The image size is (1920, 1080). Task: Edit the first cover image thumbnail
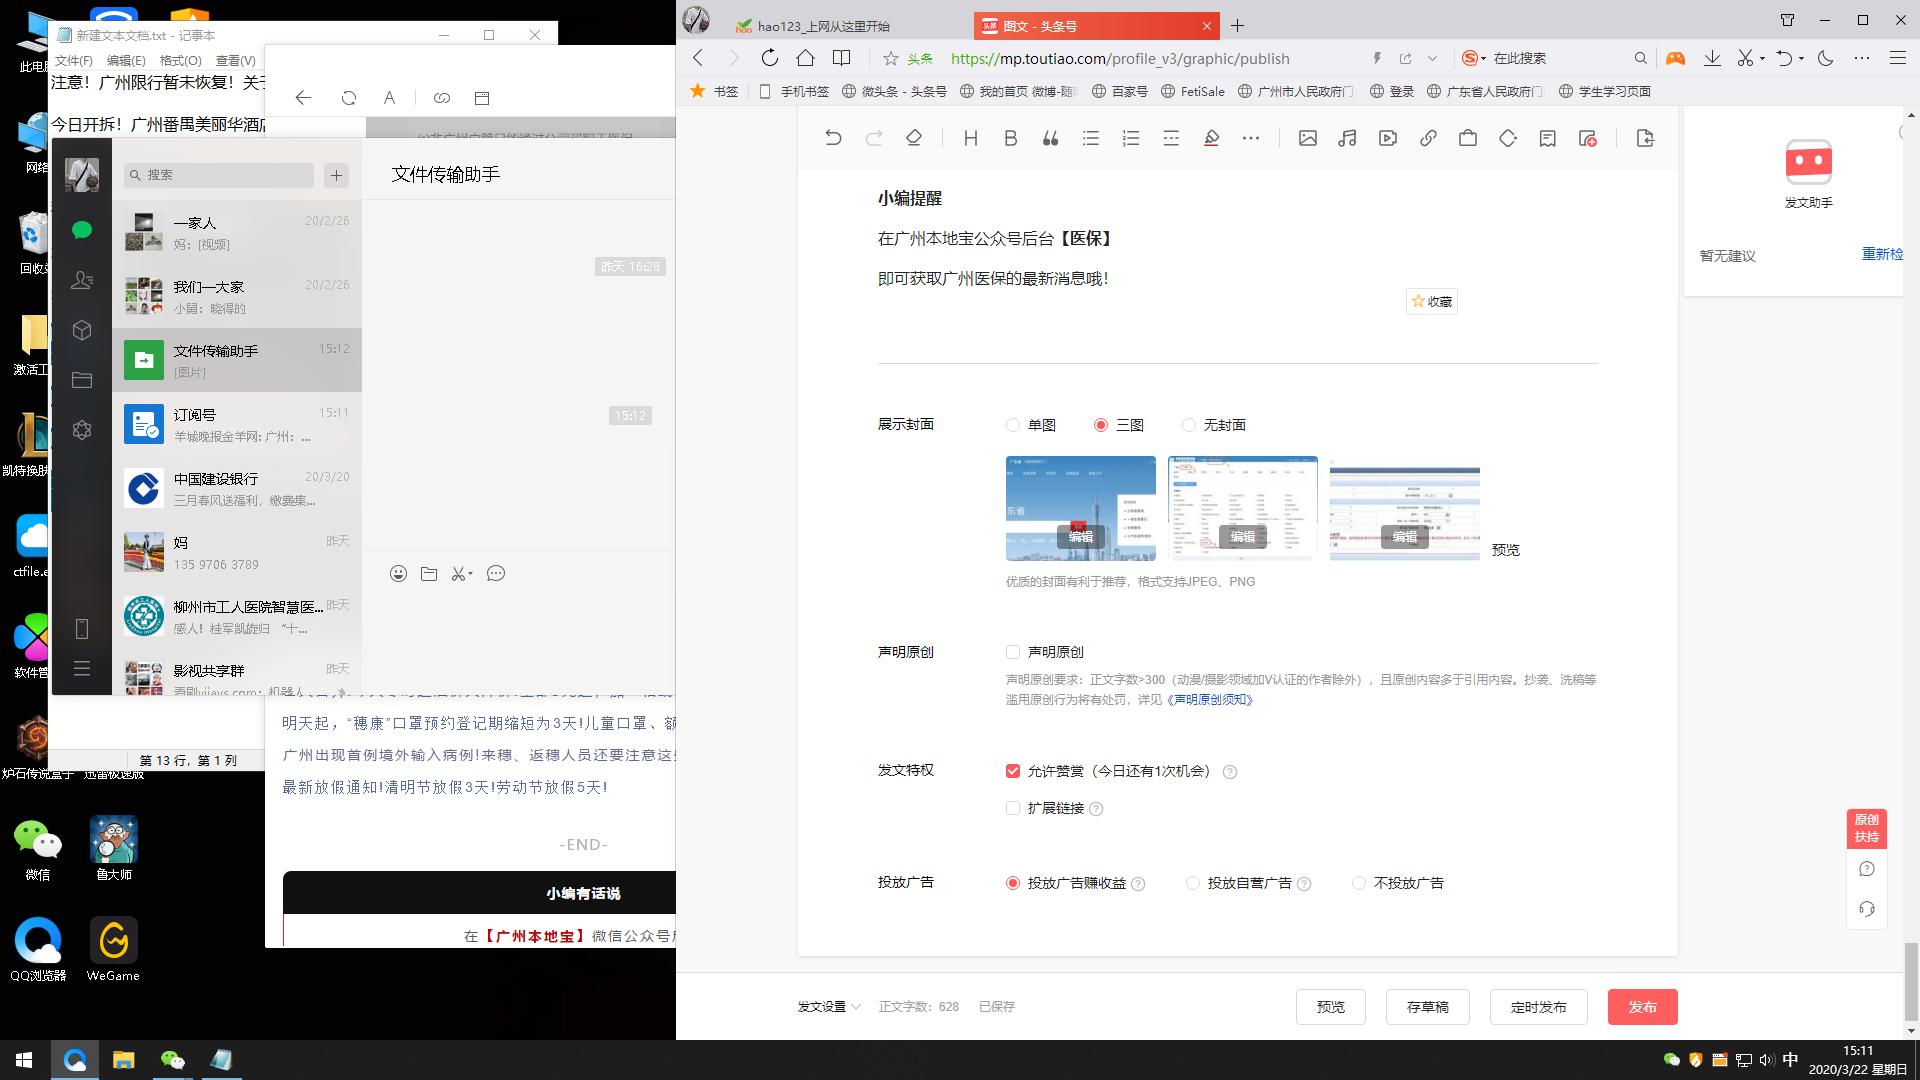[1080, 537]
